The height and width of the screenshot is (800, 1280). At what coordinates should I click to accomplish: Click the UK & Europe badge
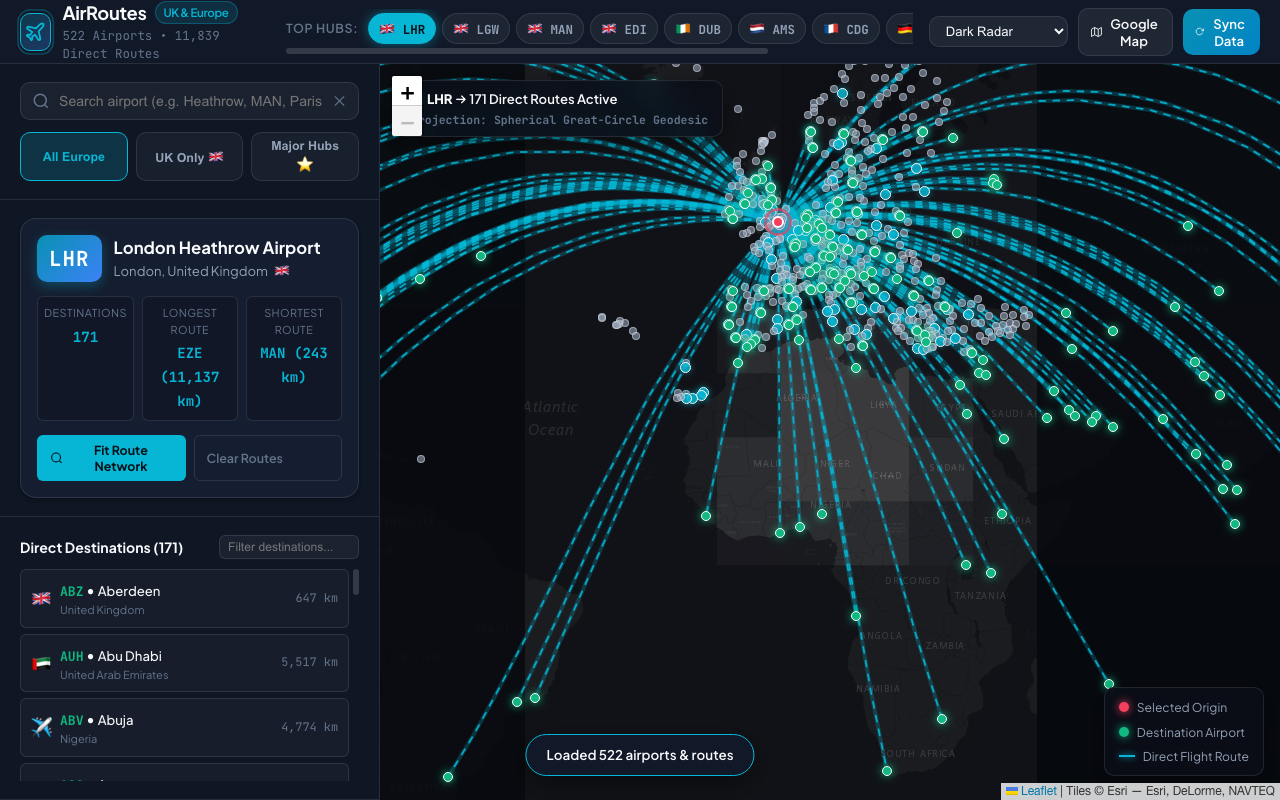(196, 13)
